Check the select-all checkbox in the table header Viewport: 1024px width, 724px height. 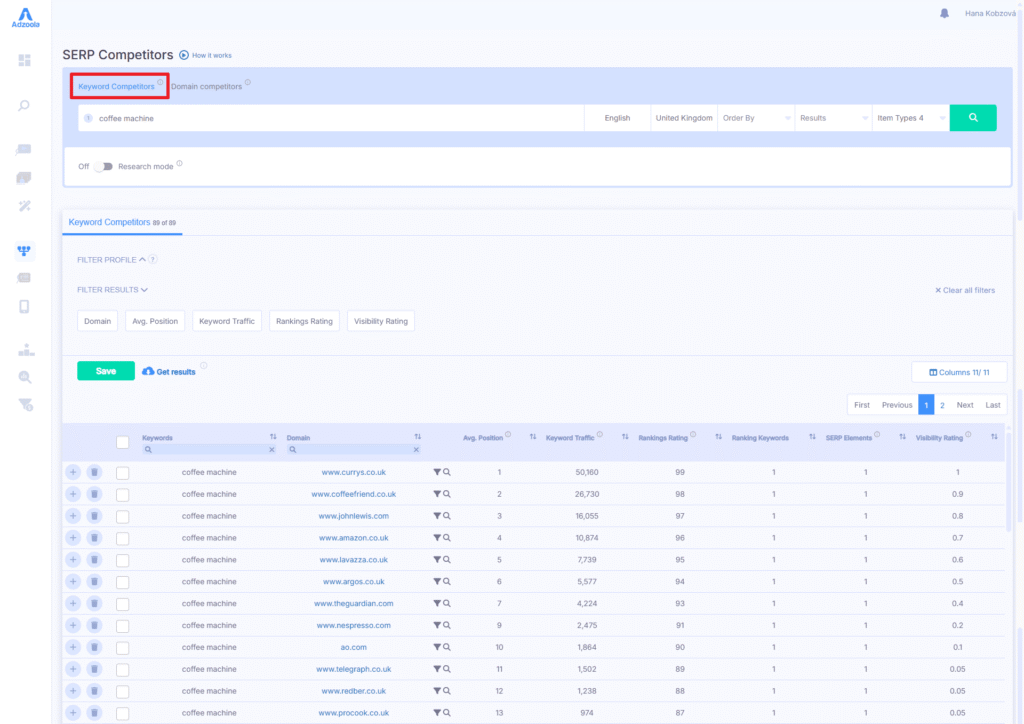(x=125, y=441)
